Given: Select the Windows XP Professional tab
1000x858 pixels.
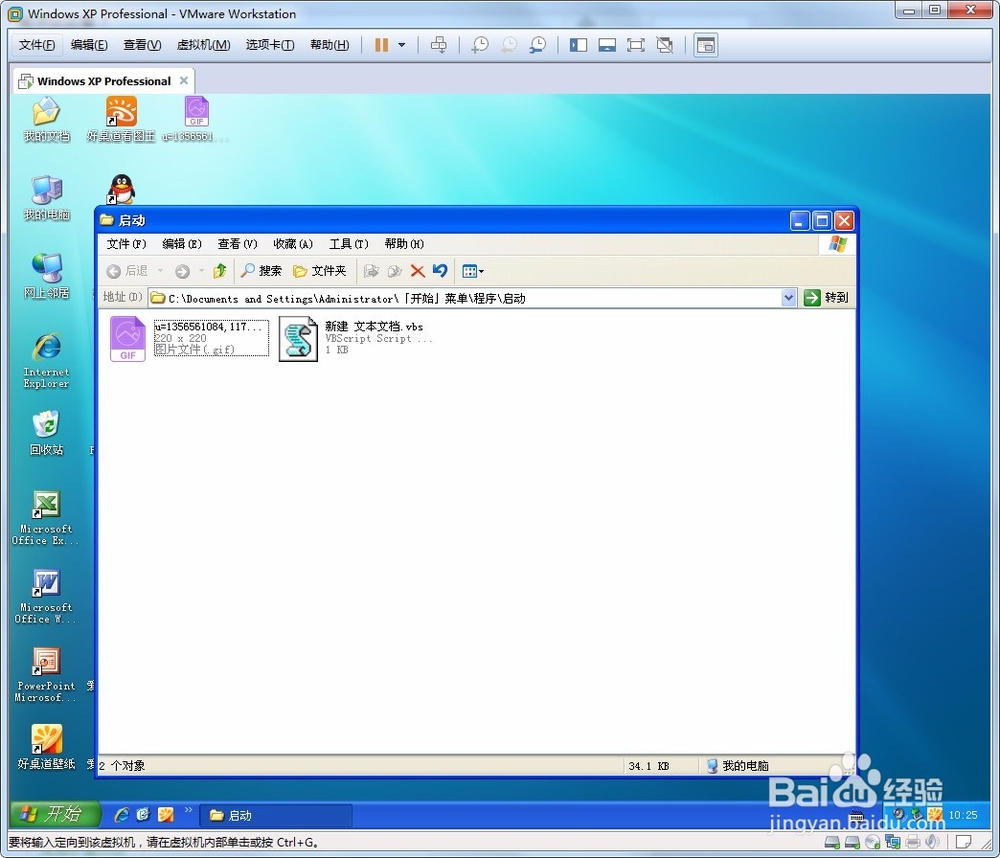Looking at the screenshot, I should pyautogui.click(x=103, y=81).
